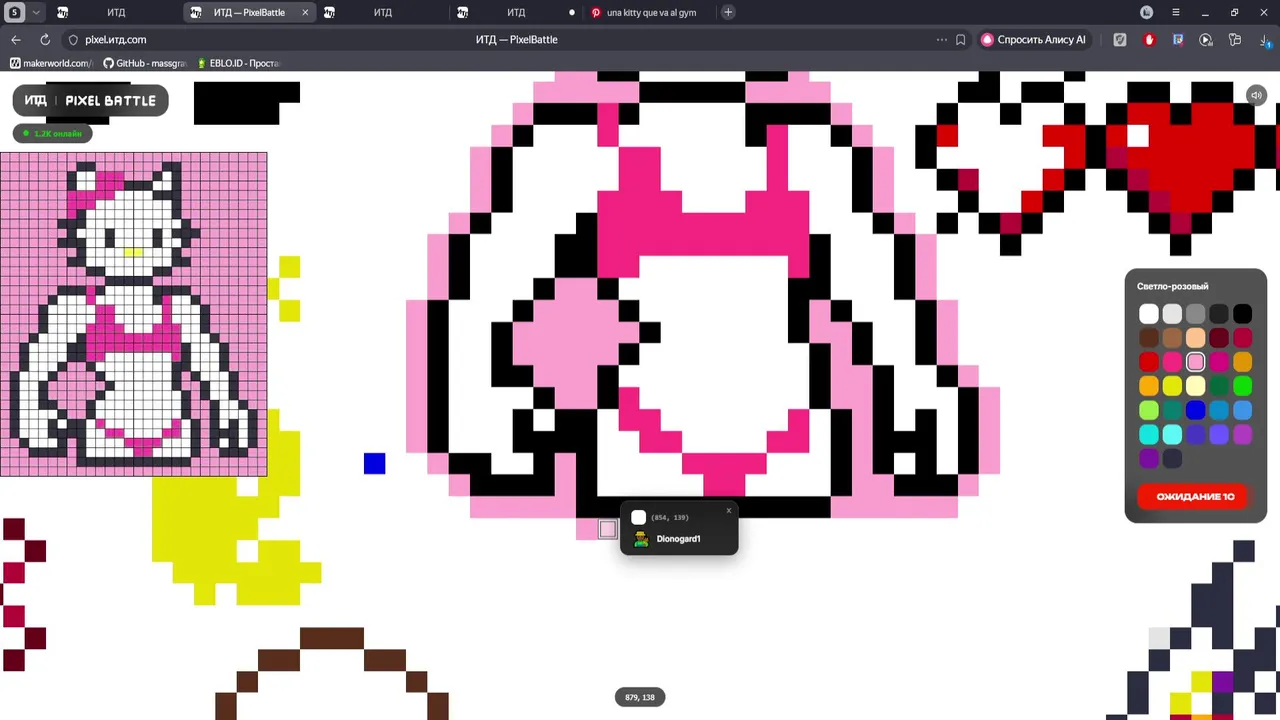Click the highlighted selected pixel under the artwork

[x=608, y=529]
